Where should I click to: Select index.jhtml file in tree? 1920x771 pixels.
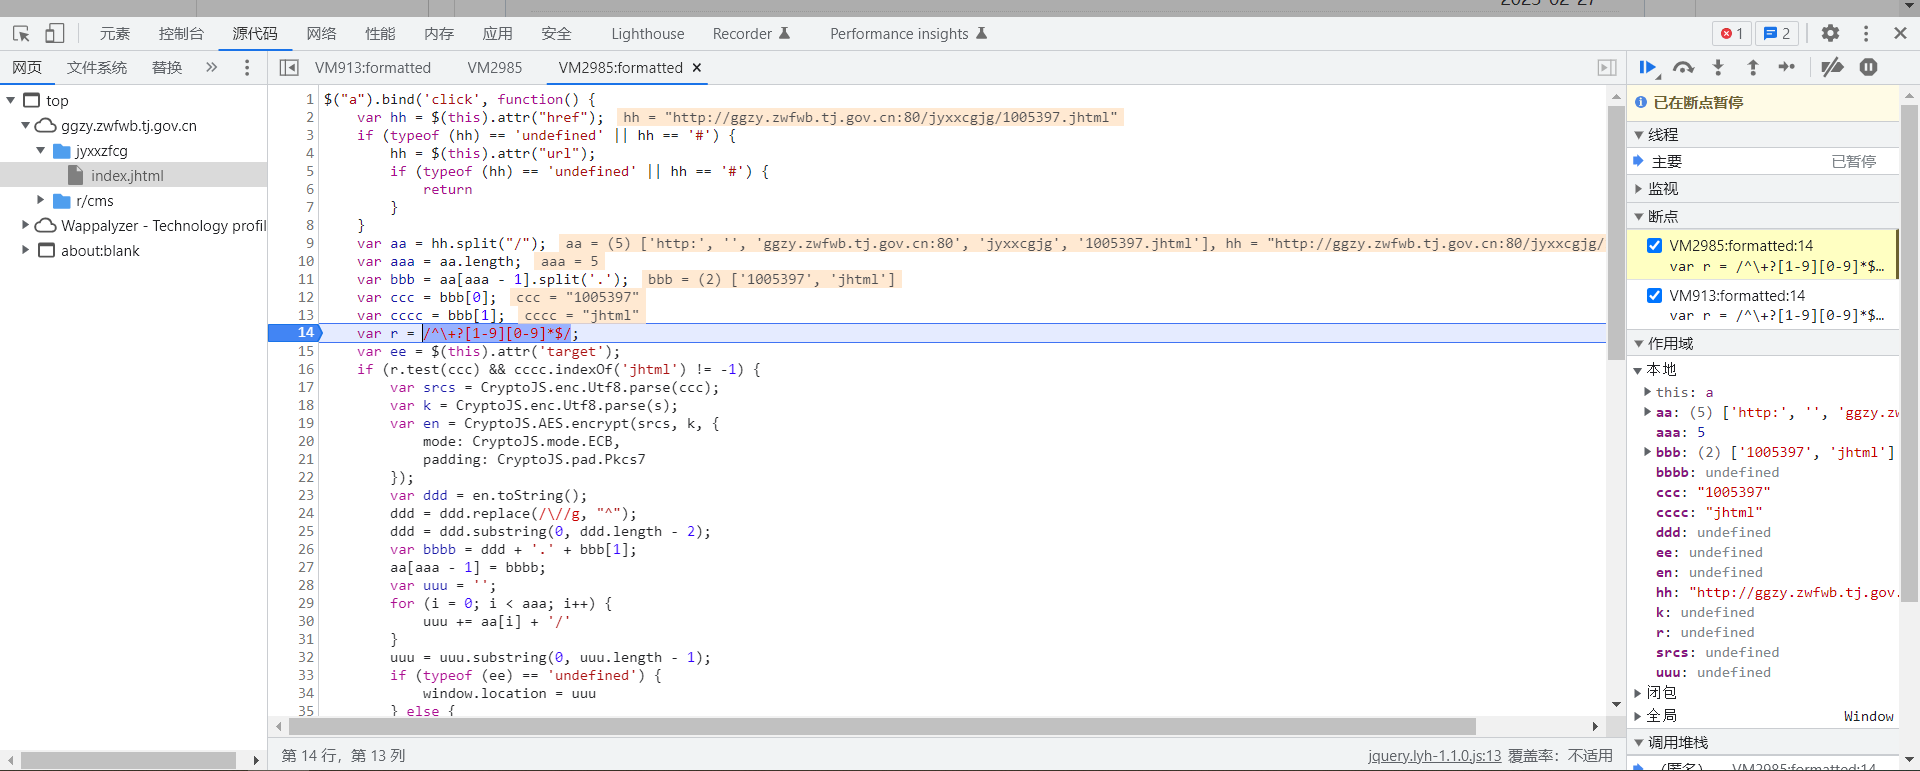tap(127, 176)
